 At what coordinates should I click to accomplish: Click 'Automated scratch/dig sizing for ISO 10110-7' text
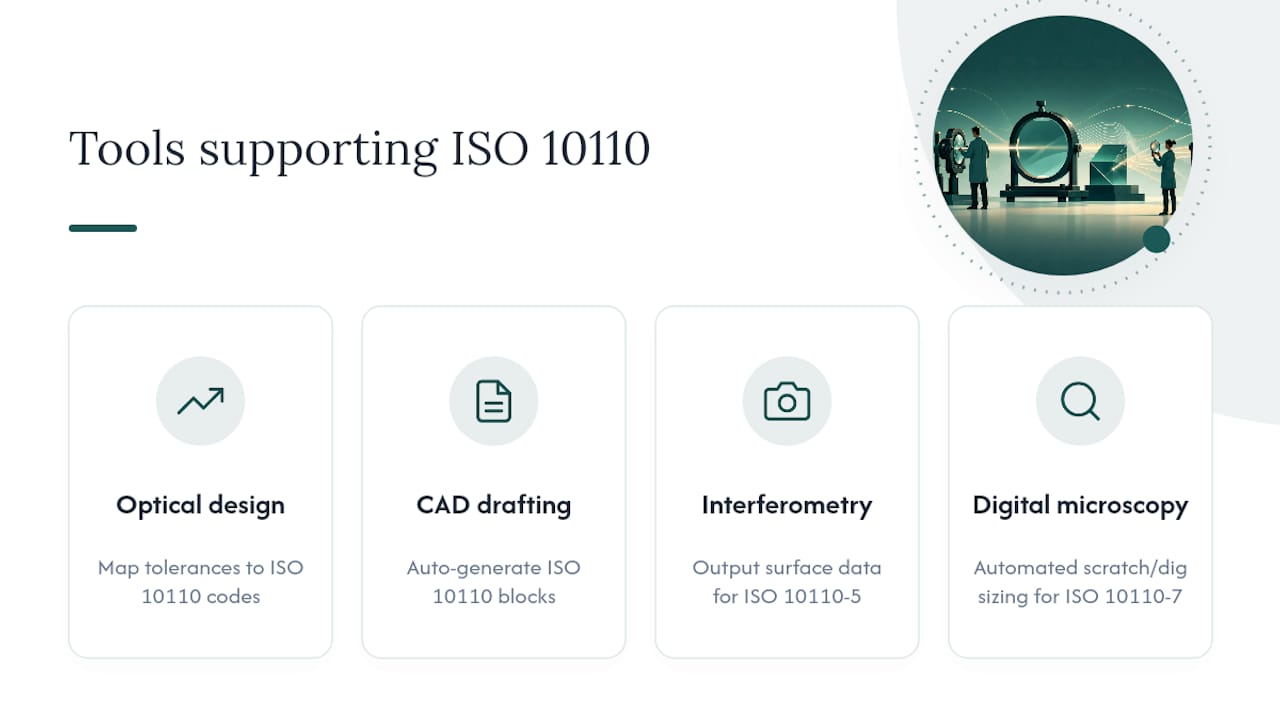tap(1080, 582)
